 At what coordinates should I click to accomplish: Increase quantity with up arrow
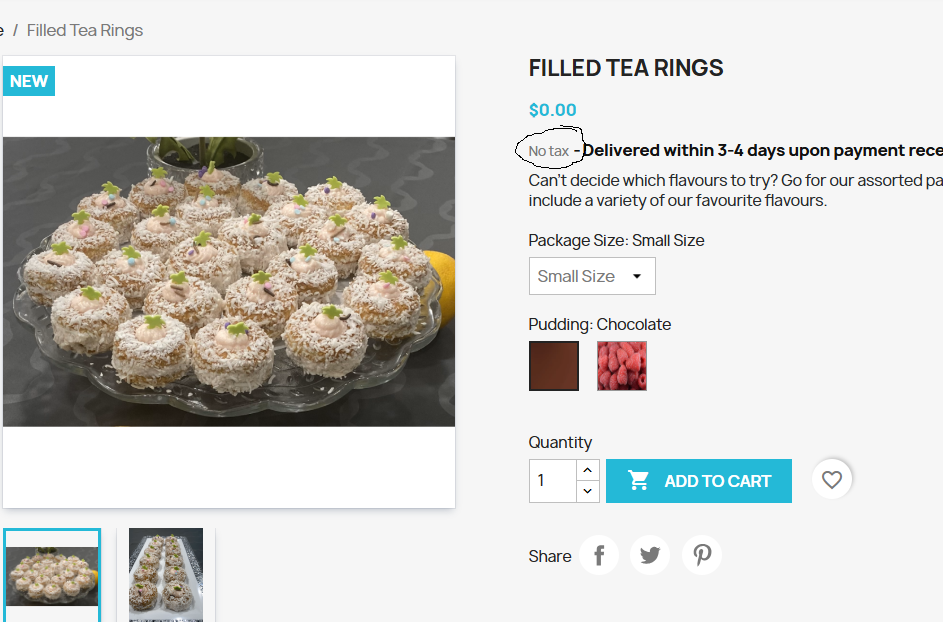(588, 470)
